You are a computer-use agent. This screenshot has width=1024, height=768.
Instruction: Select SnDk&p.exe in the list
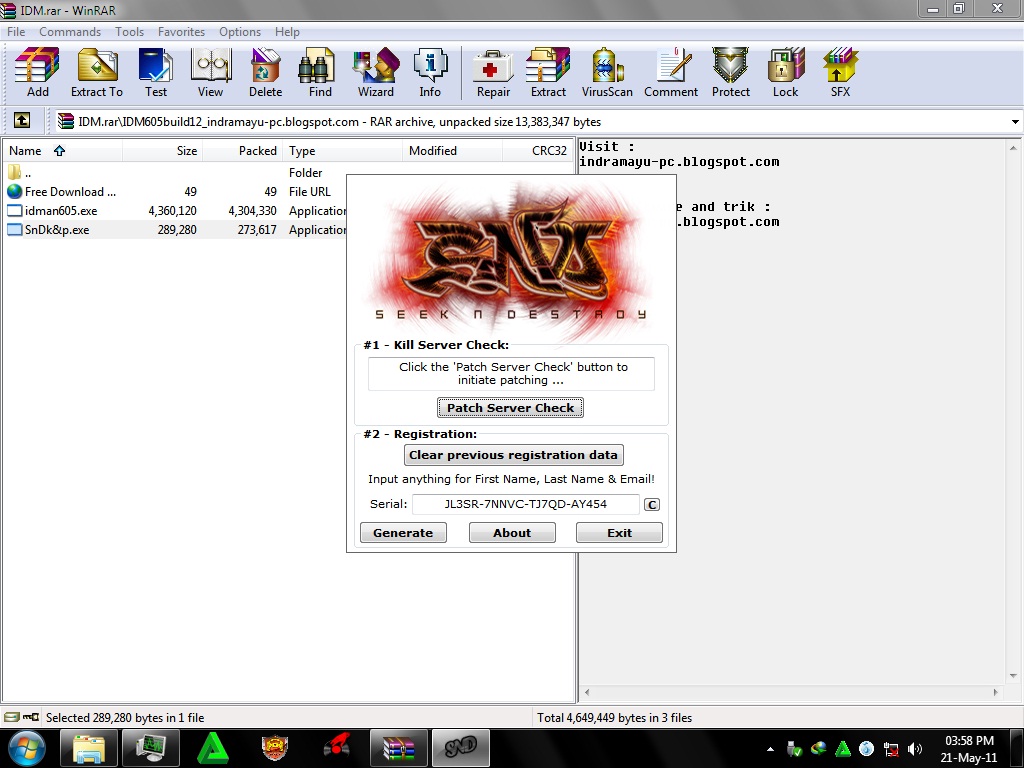[176, 229]
